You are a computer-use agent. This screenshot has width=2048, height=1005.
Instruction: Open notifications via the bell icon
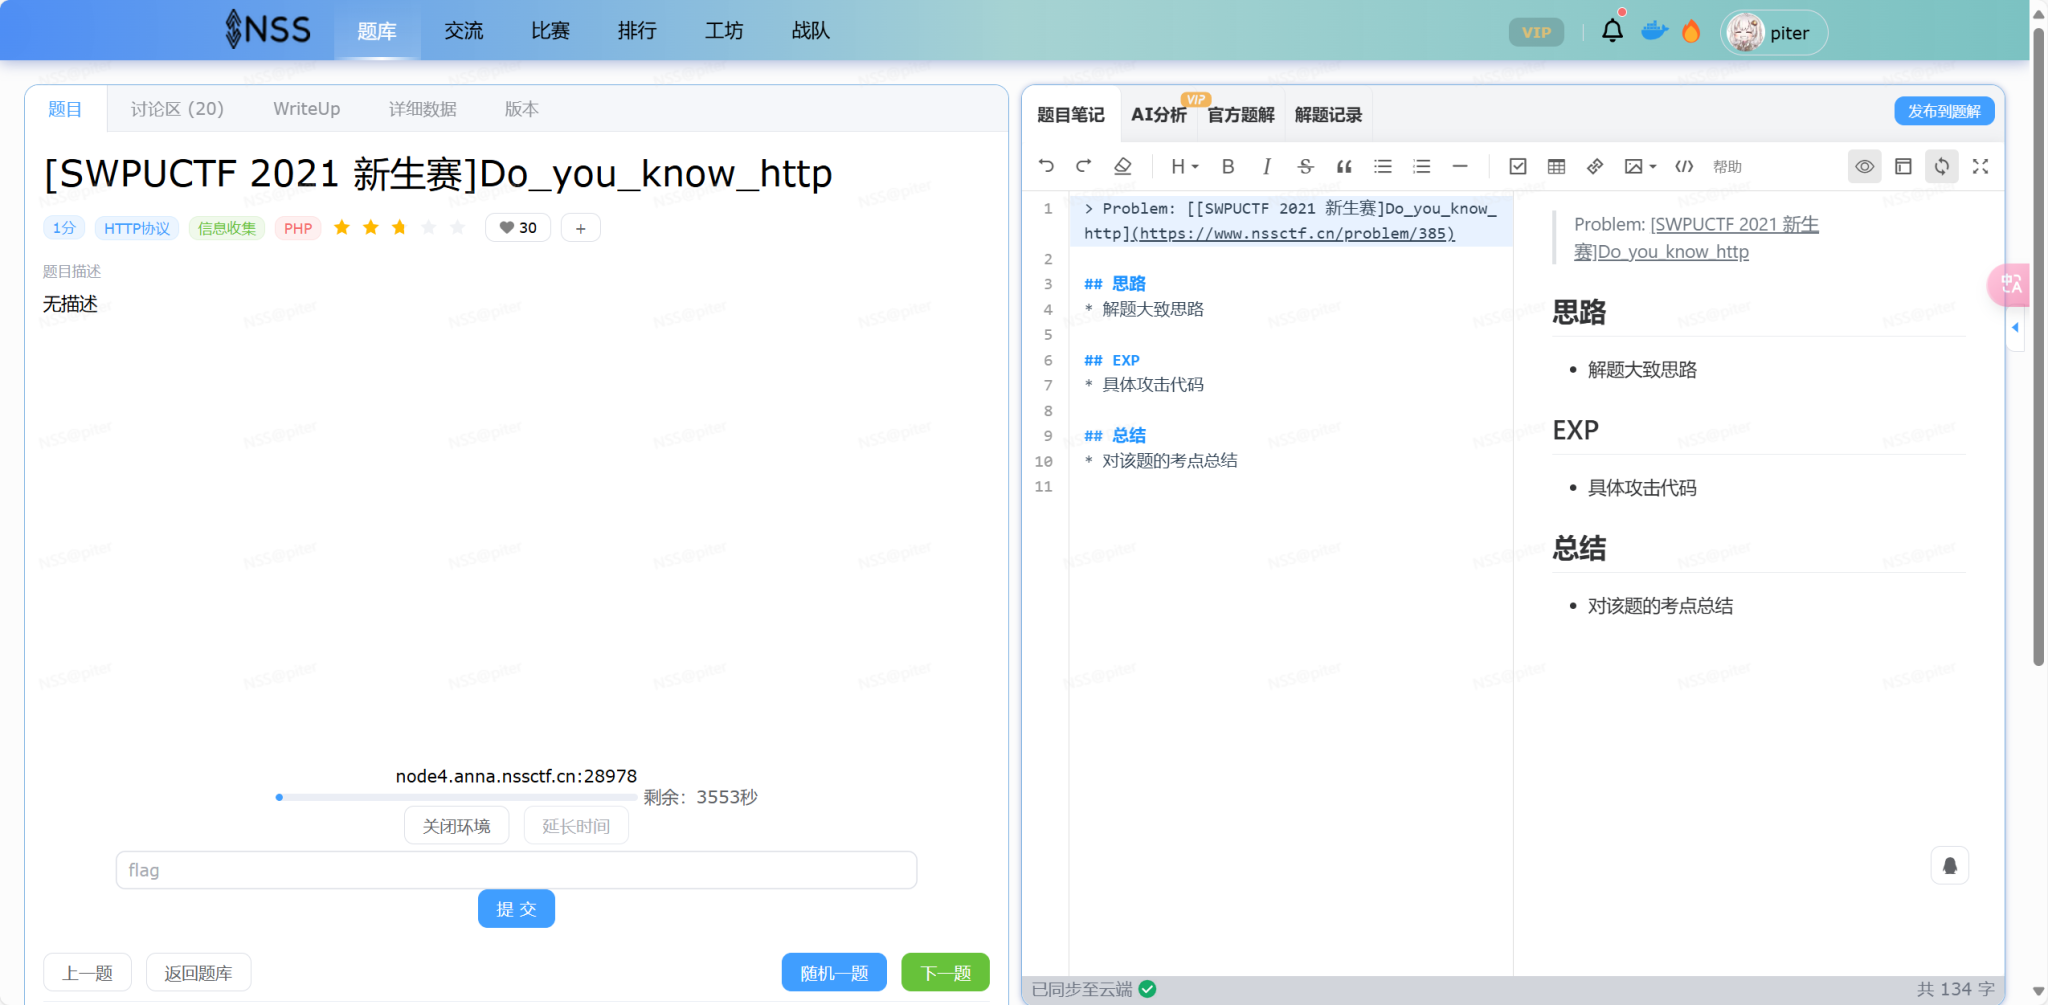pyautogui.click(x=1612, y=30)
